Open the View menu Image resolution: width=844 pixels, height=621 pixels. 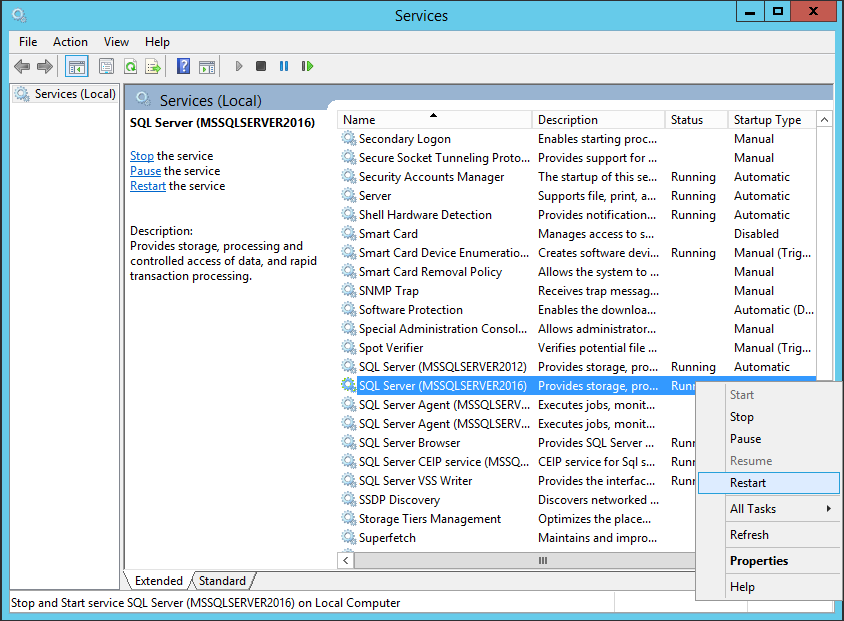coord(116,42)
